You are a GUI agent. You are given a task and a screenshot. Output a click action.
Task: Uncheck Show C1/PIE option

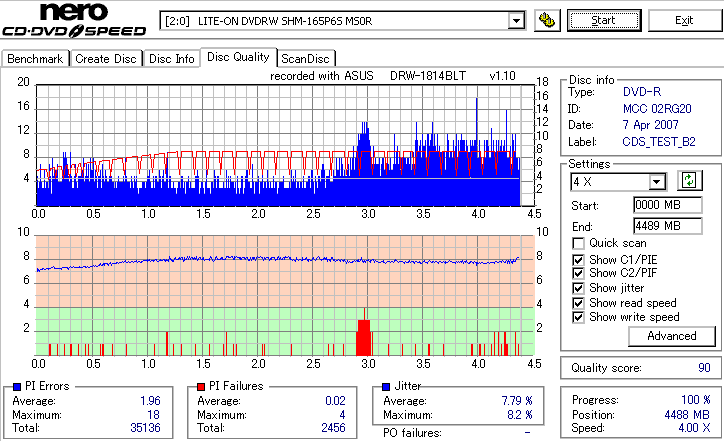pyautogui.click(x=578, y=260)
